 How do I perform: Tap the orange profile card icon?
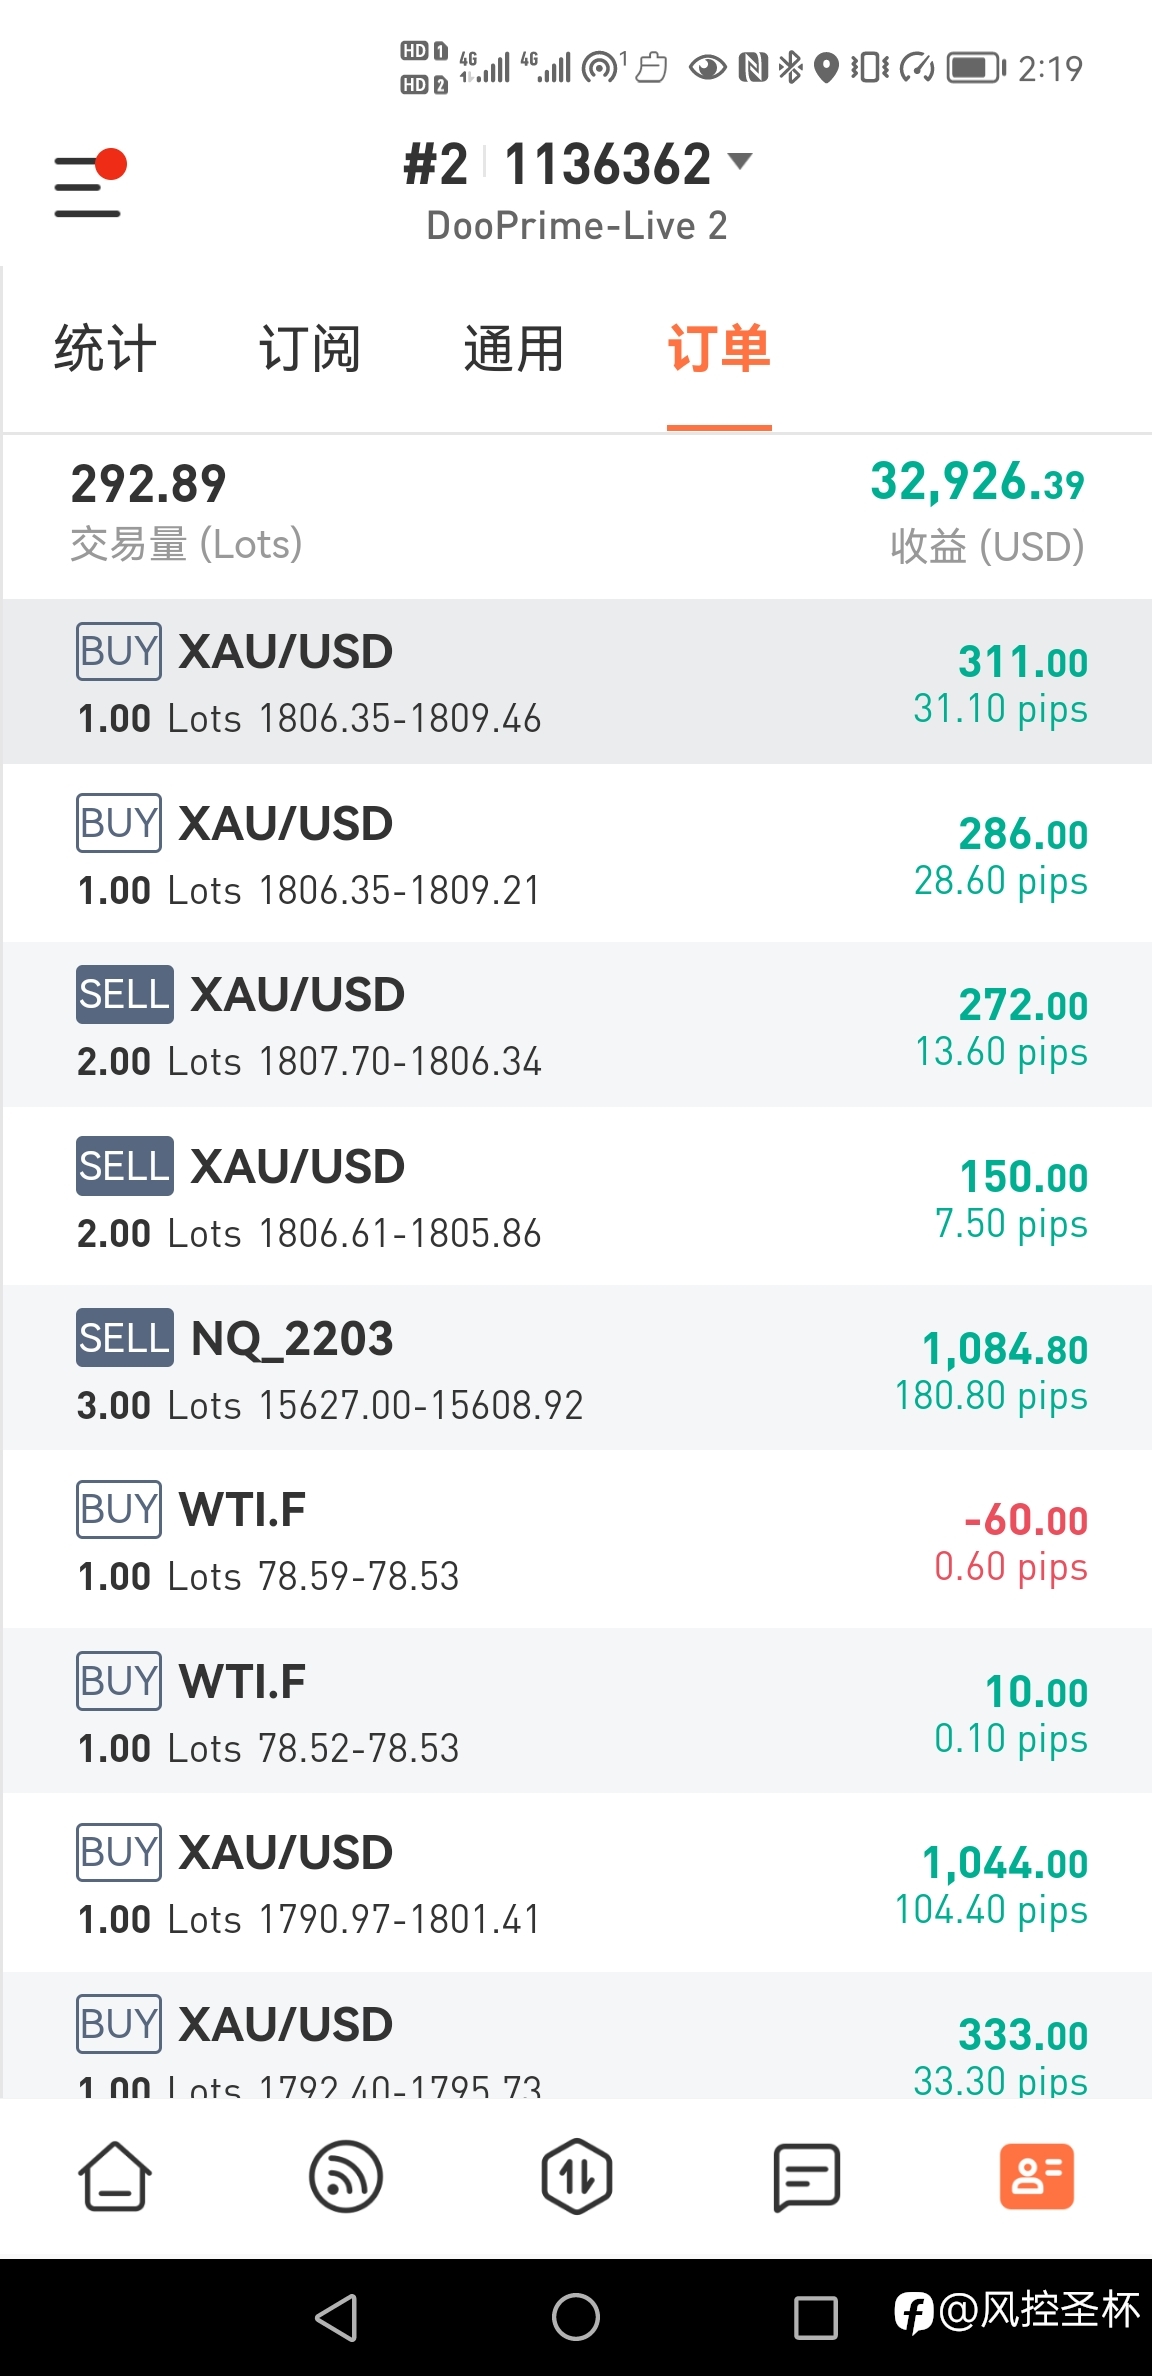click(x=1037, y=2176)
